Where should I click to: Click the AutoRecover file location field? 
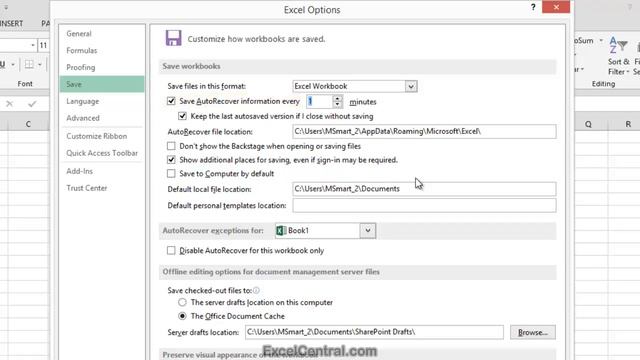424,131
